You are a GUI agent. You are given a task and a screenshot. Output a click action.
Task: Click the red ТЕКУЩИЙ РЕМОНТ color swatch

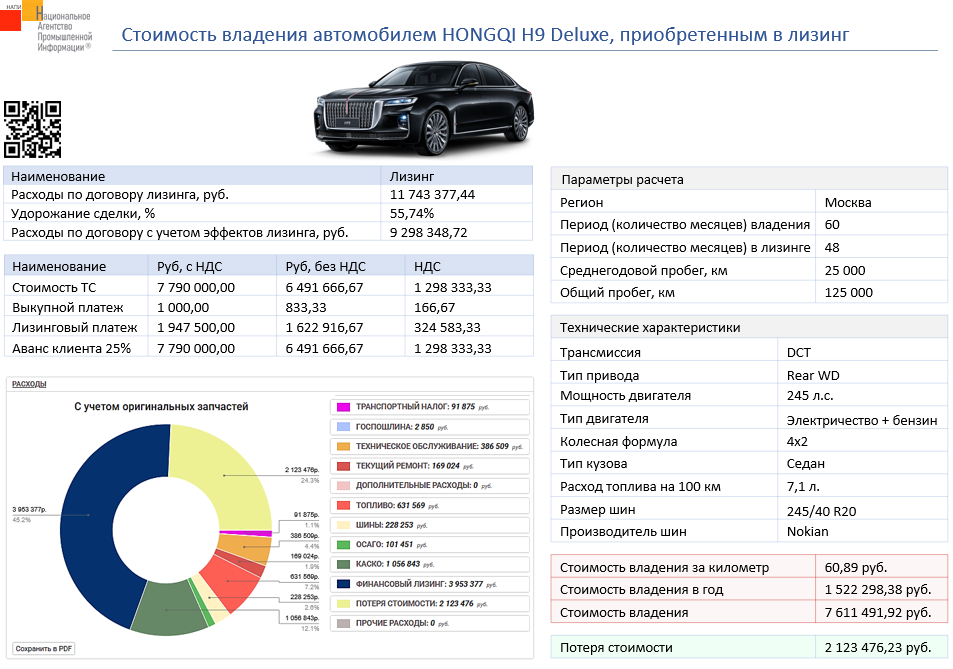click(x=343, y=466)
